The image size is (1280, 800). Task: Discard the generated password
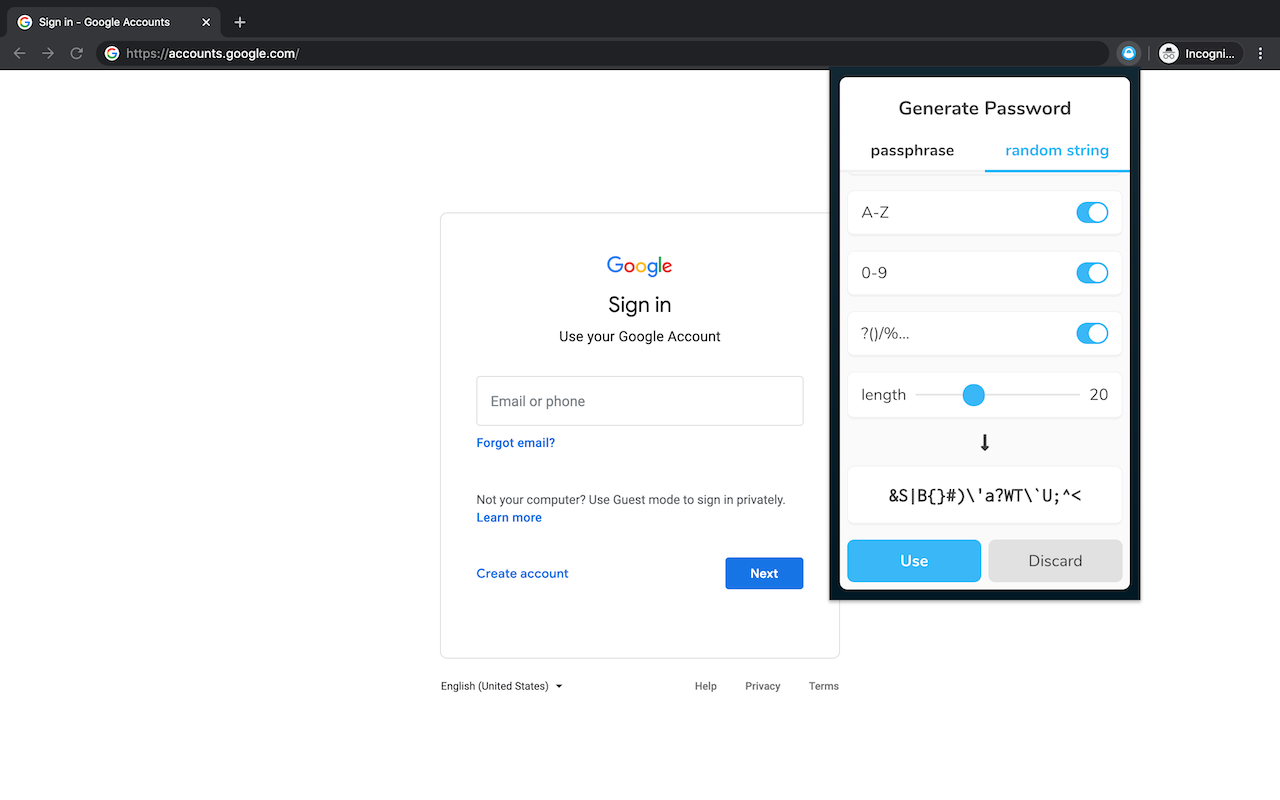1055,561
